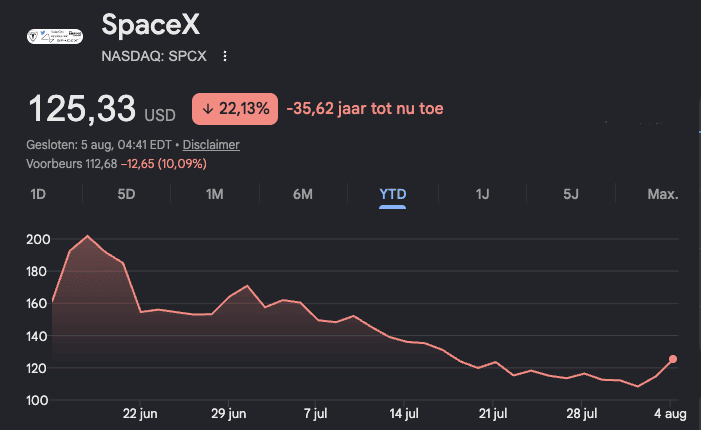Screen dimensions: 701x430
Task: Click the 7 jul date label
Action: [x=316, y=414]
